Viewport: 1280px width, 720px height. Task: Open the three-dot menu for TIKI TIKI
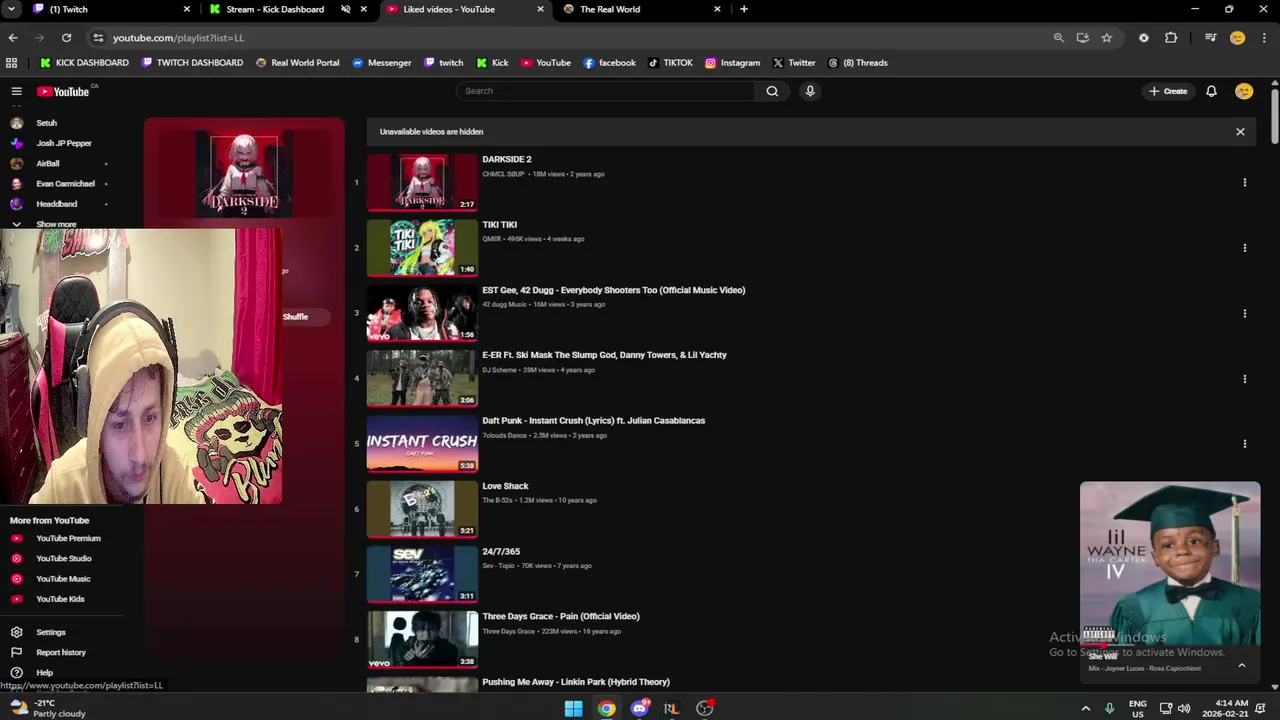click(x=1245, y=248)
